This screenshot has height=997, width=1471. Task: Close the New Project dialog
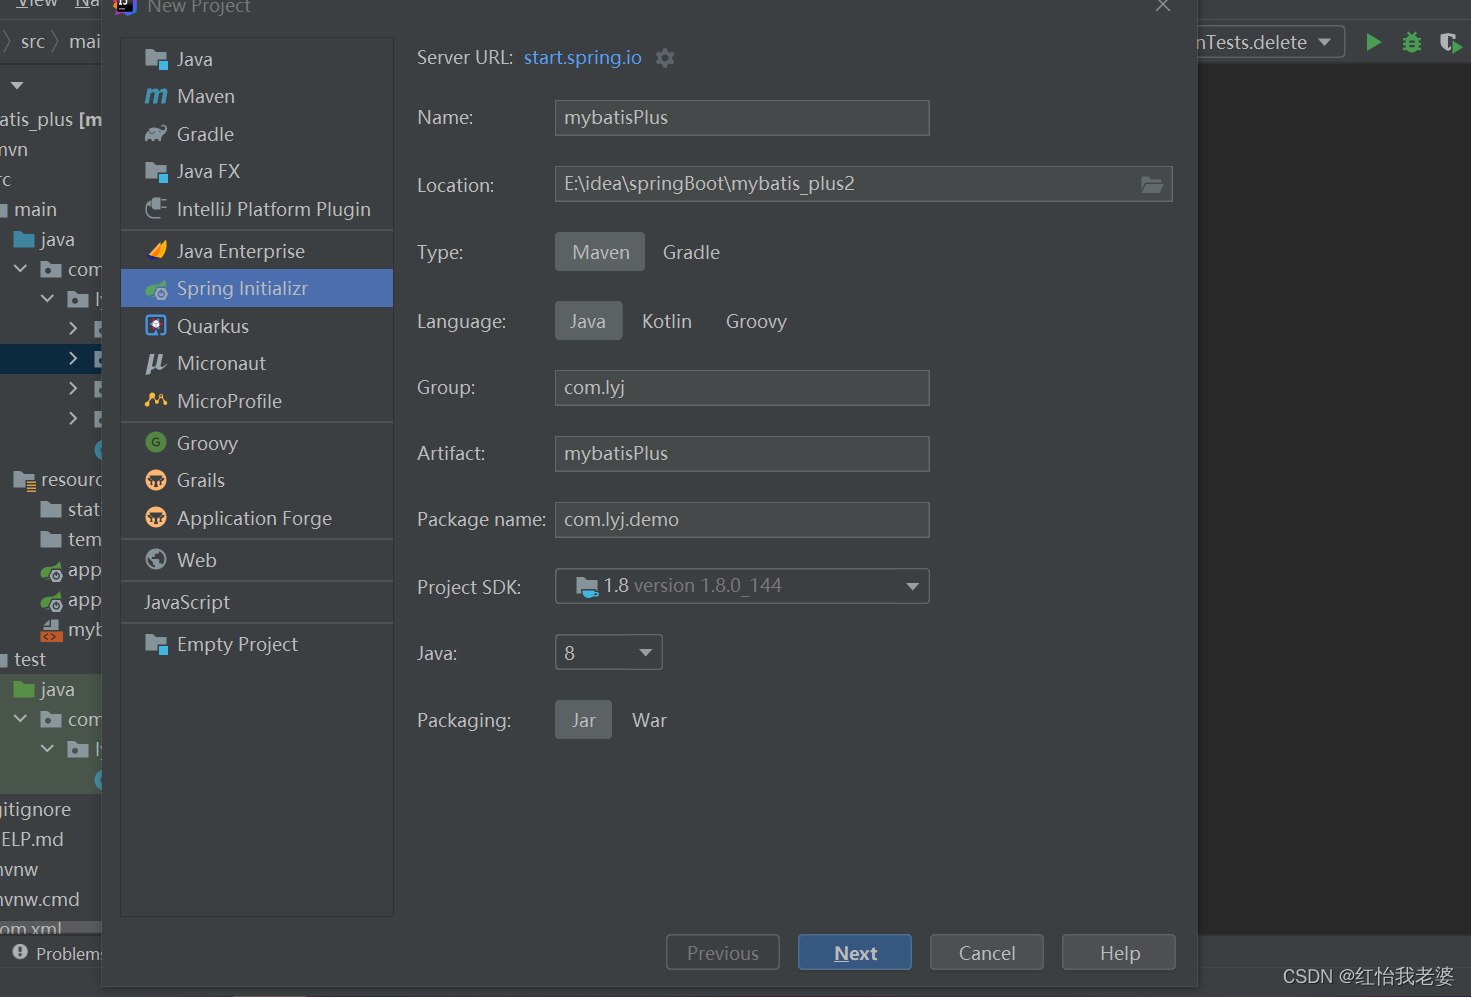pos(1162,6)
